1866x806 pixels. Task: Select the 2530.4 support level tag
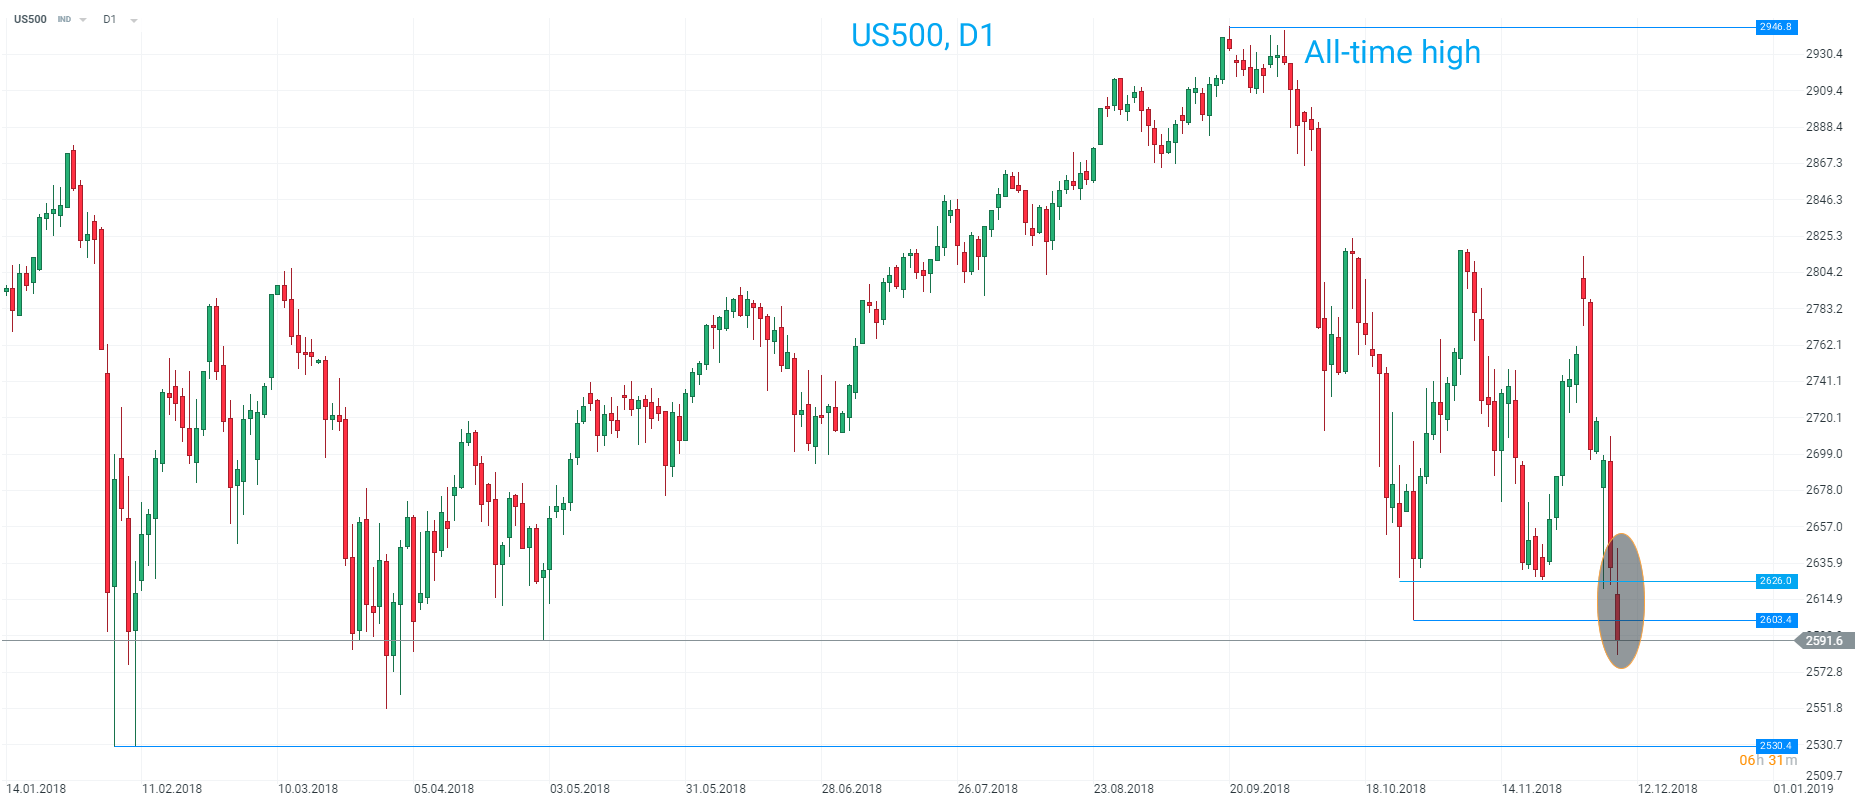click(1776, 746)
